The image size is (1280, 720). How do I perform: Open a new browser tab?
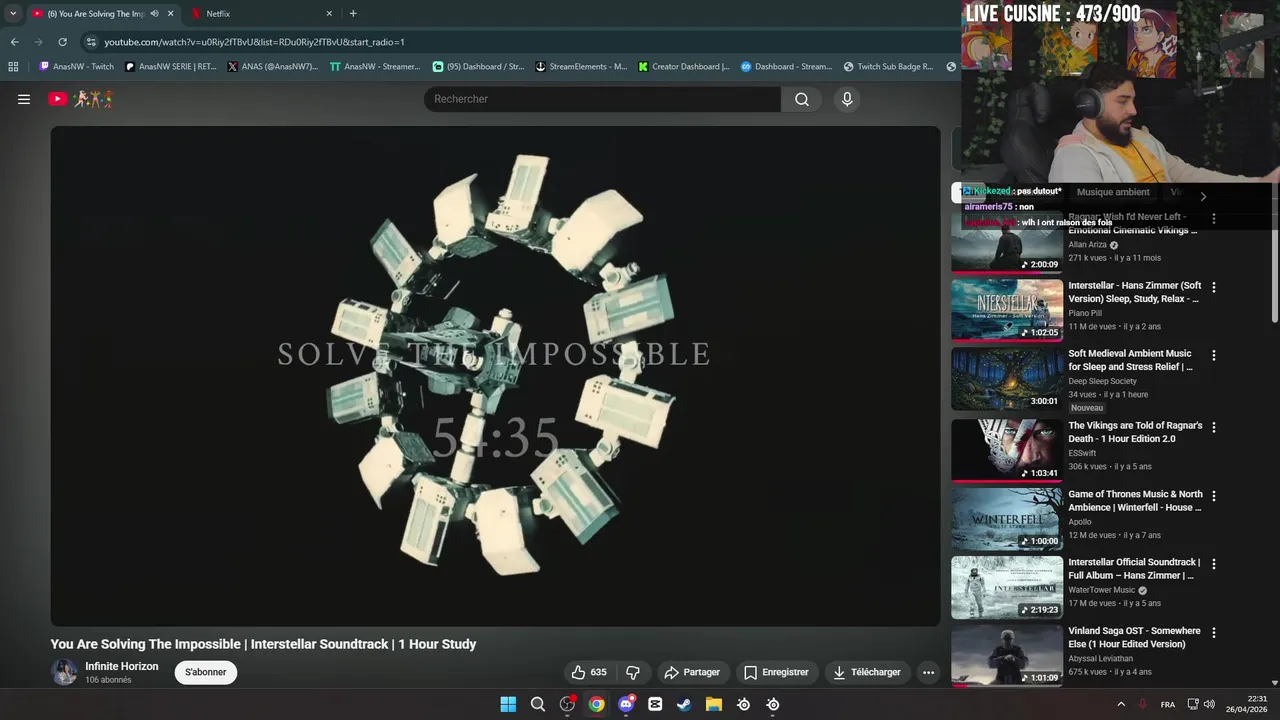pos(353,13)
